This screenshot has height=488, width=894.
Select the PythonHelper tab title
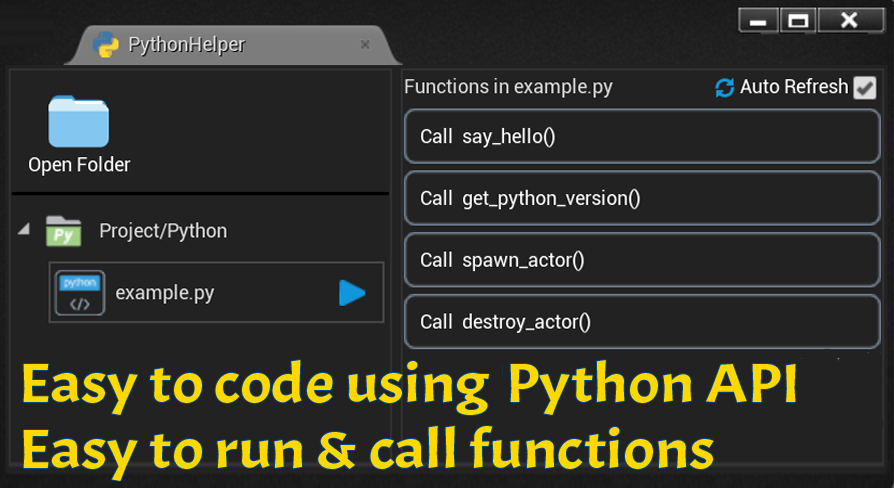[x=186, y=45]
